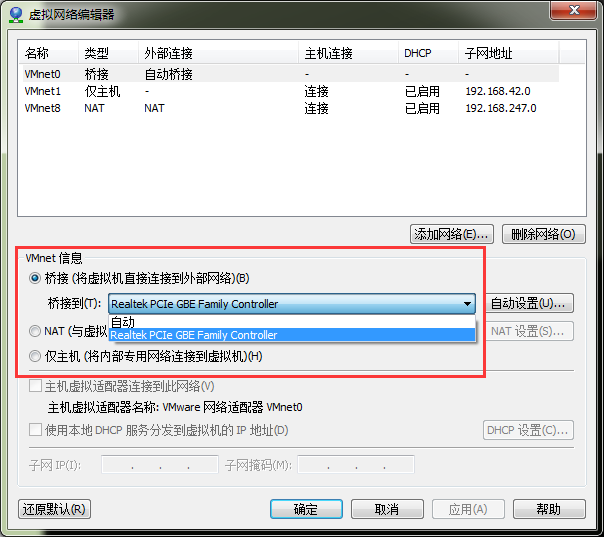Select the VMnet8 row
The height and width of the screenshot is (537, 604).
click(291, 108)
